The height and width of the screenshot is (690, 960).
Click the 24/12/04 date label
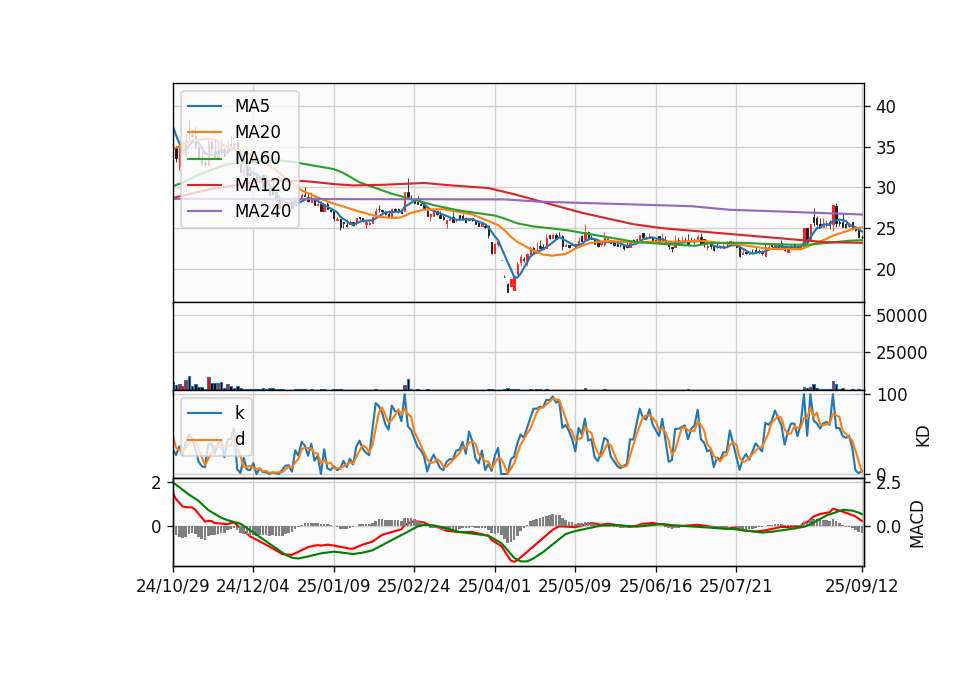point(253,586)
